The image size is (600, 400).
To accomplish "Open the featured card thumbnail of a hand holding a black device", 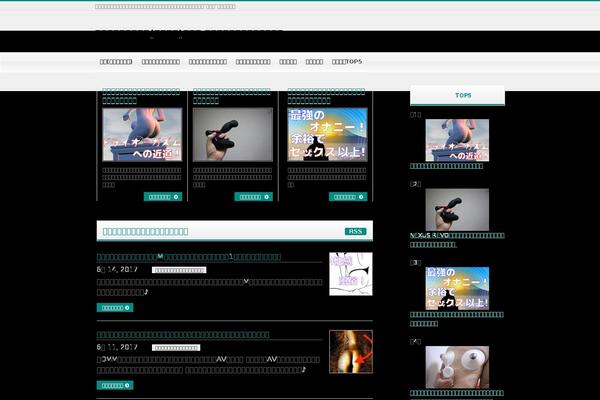I will click(x=233, y=134).
